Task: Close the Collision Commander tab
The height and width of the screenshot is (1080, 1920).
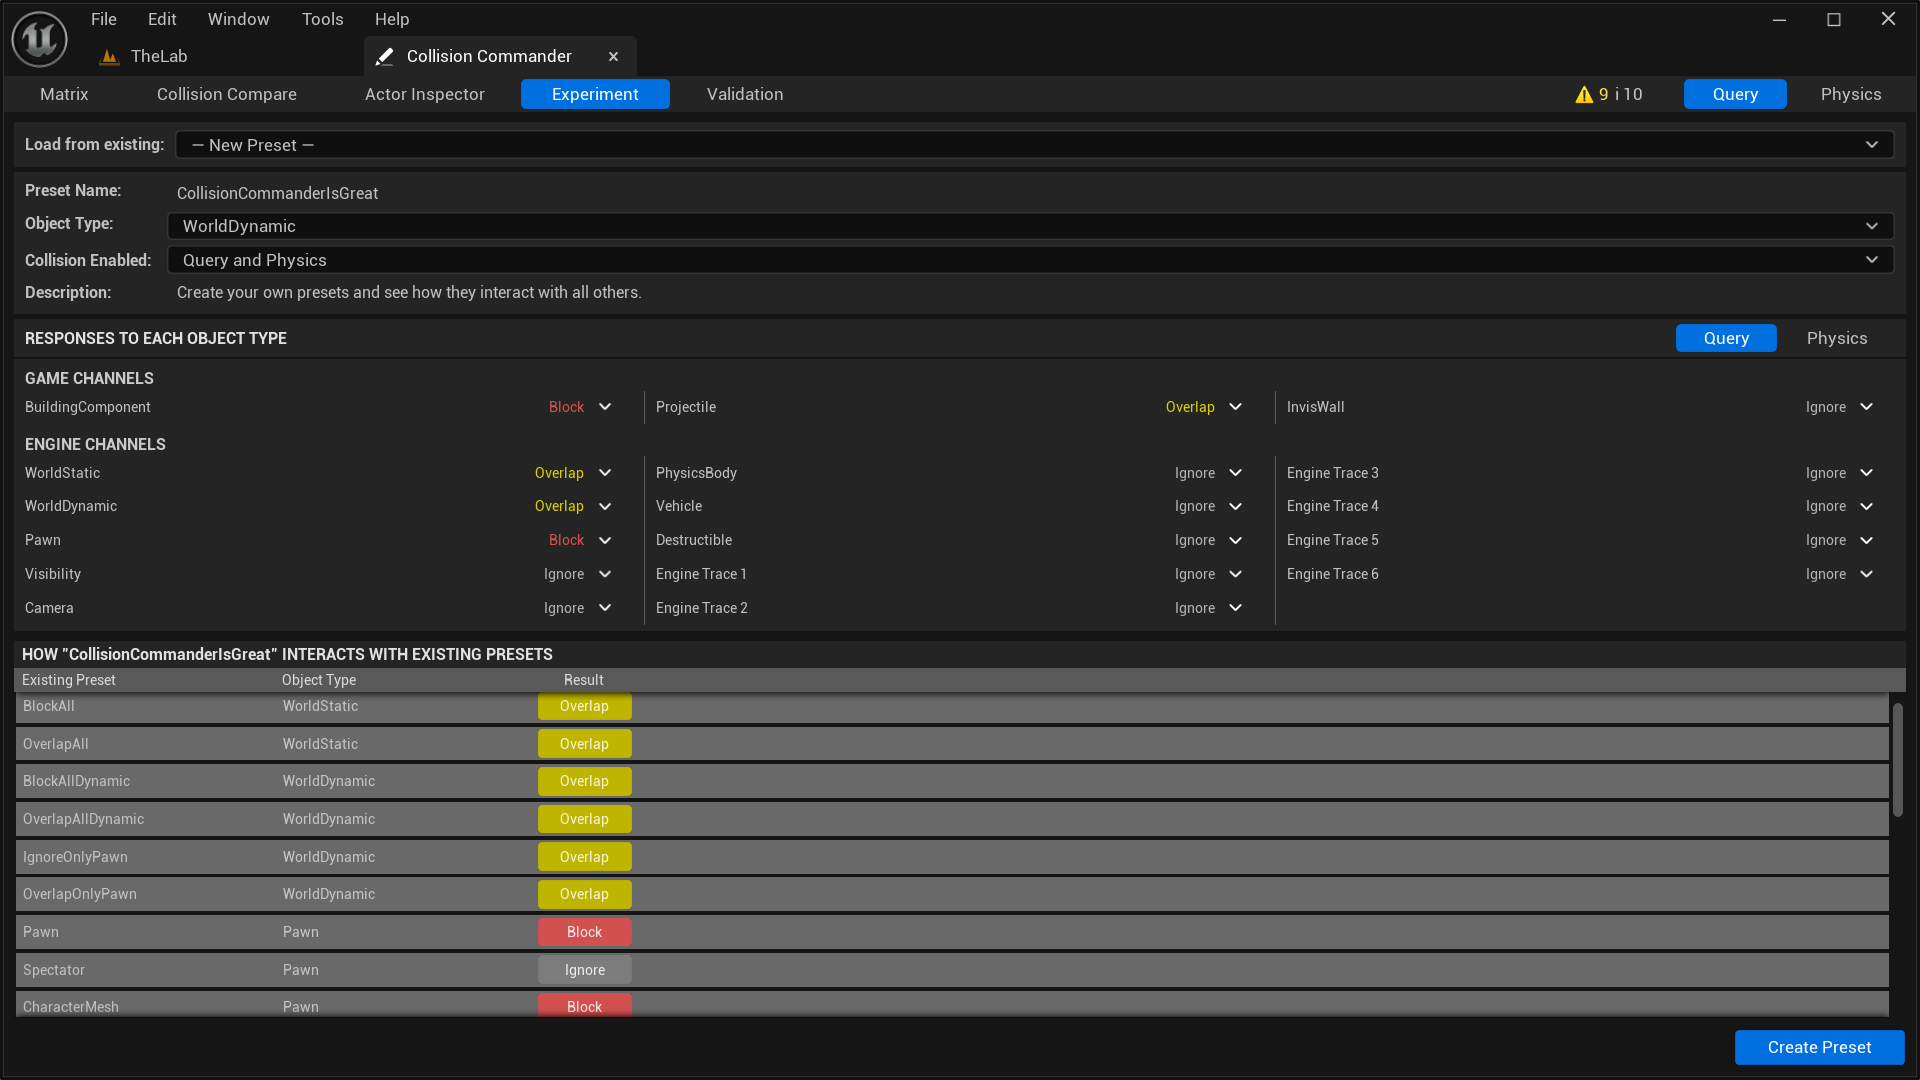Action: pos(613,56)
